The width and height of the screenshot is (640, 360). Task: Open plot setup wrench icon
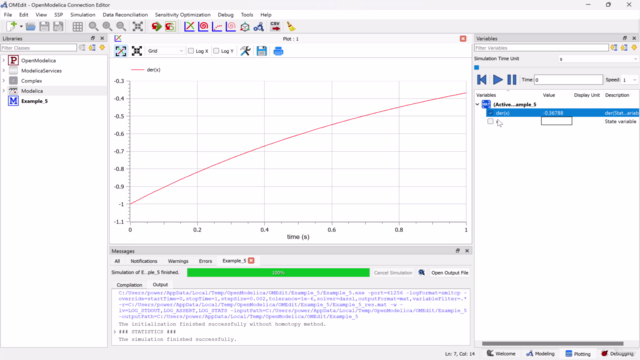pyautogui.click(x=245, y=51)
